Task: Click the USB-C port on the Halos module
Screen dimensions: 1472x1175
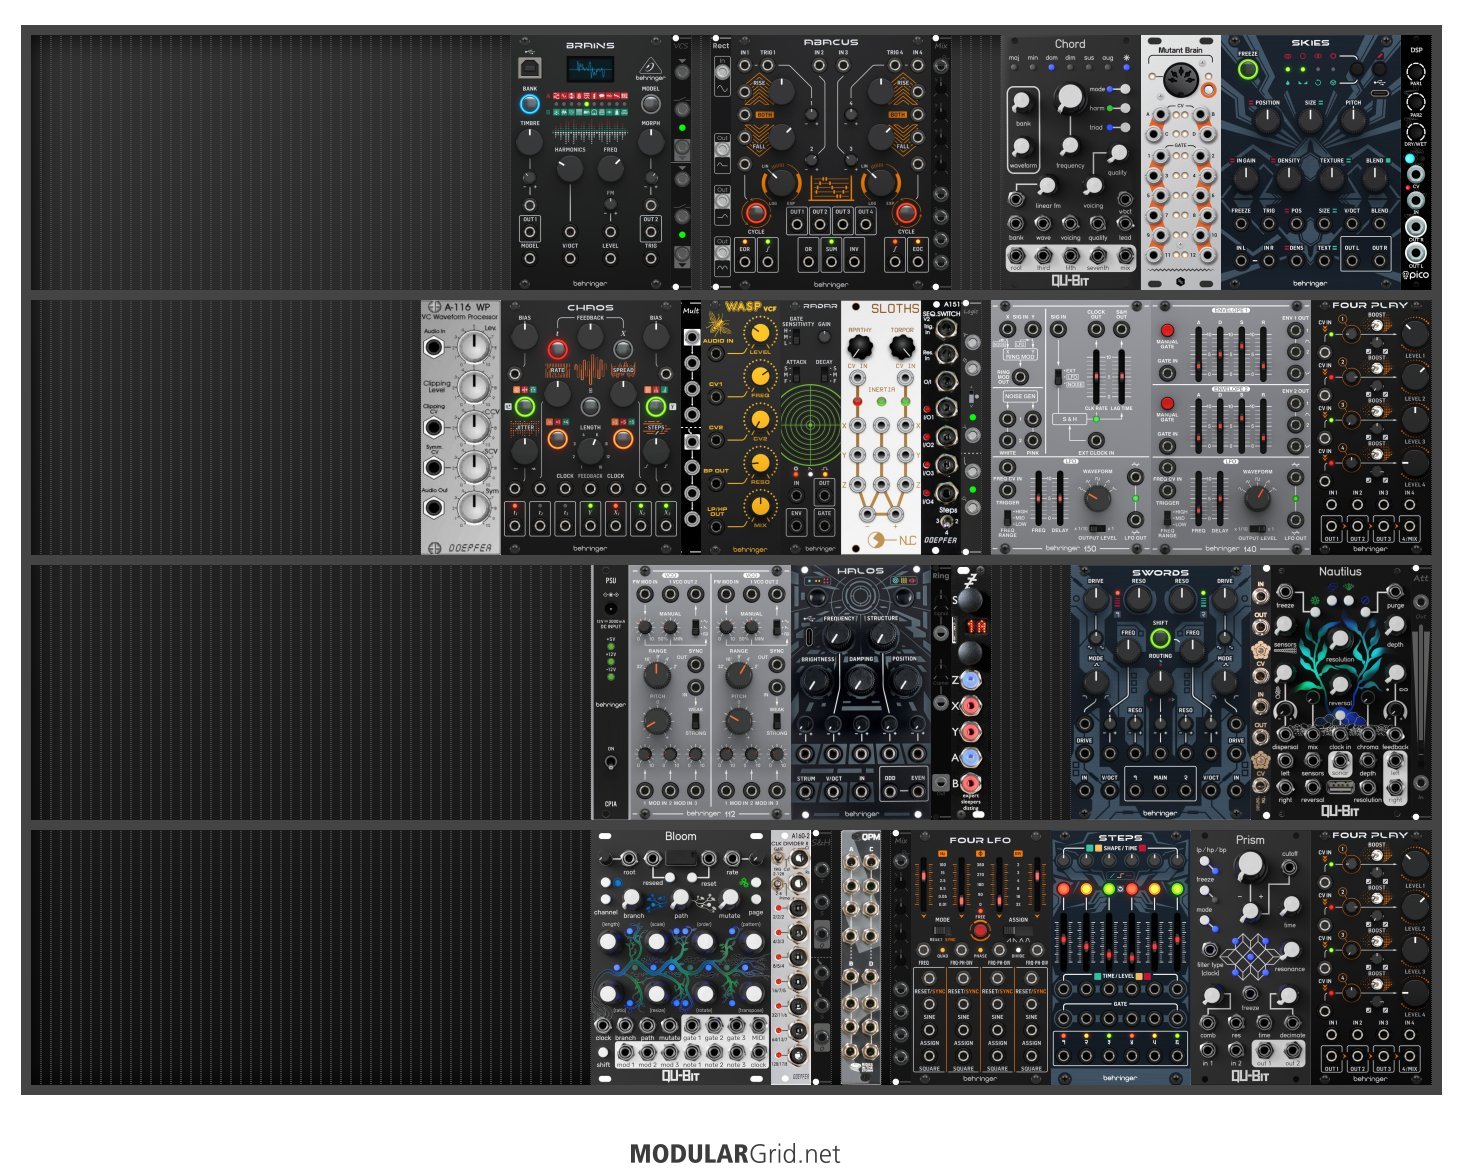Action: pyautogui.click(x=809, y=635)
